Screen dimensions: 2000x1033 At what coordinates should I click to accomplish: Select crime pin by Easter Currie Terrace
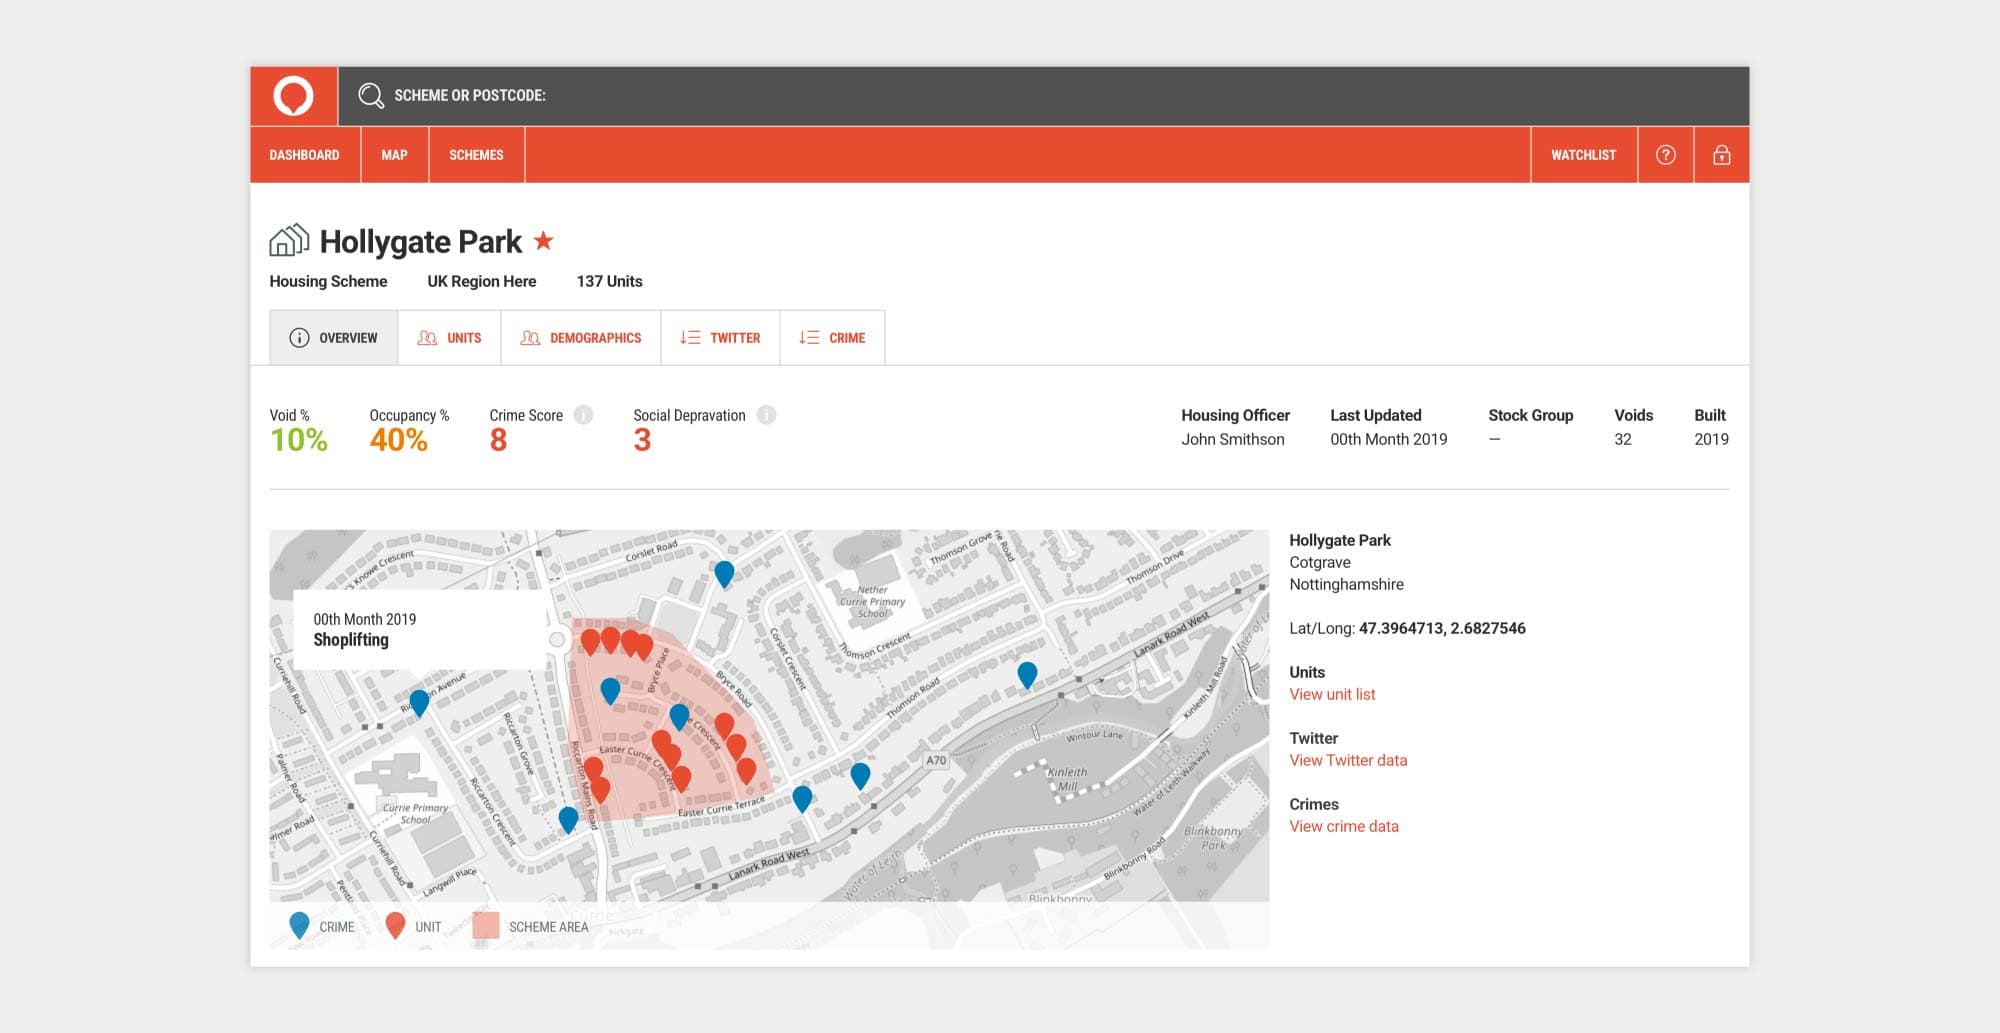802,798
